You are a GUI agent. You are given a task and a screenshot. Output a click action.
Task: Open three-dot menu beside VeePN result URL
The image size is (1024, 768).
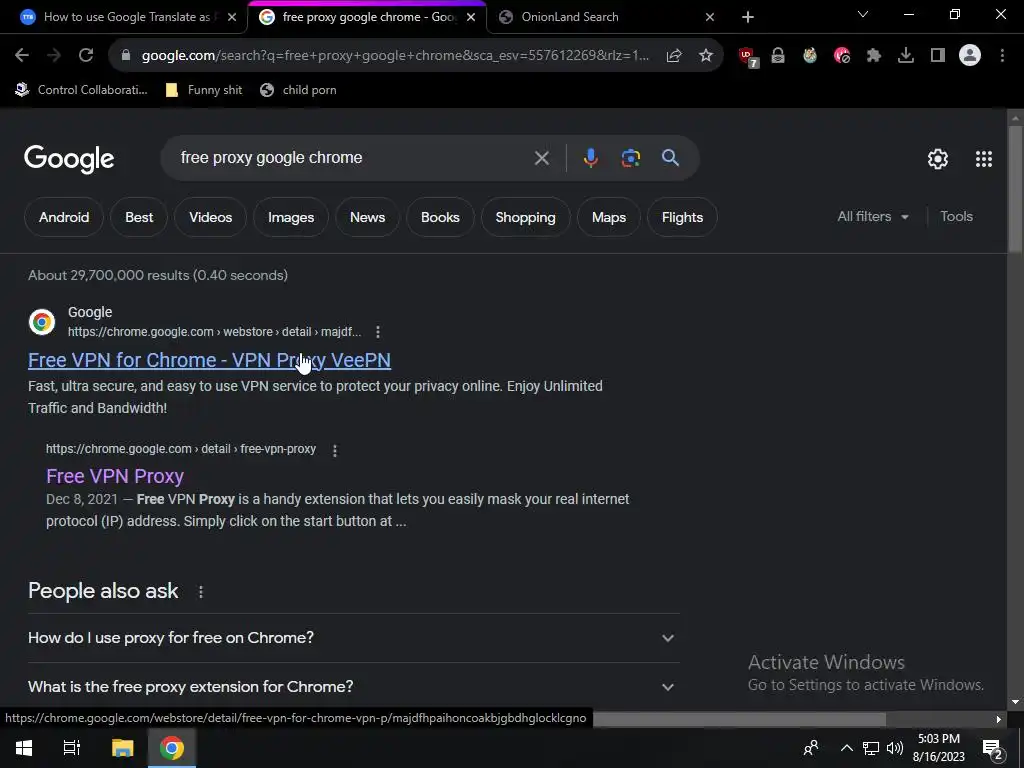coord(377,332)
